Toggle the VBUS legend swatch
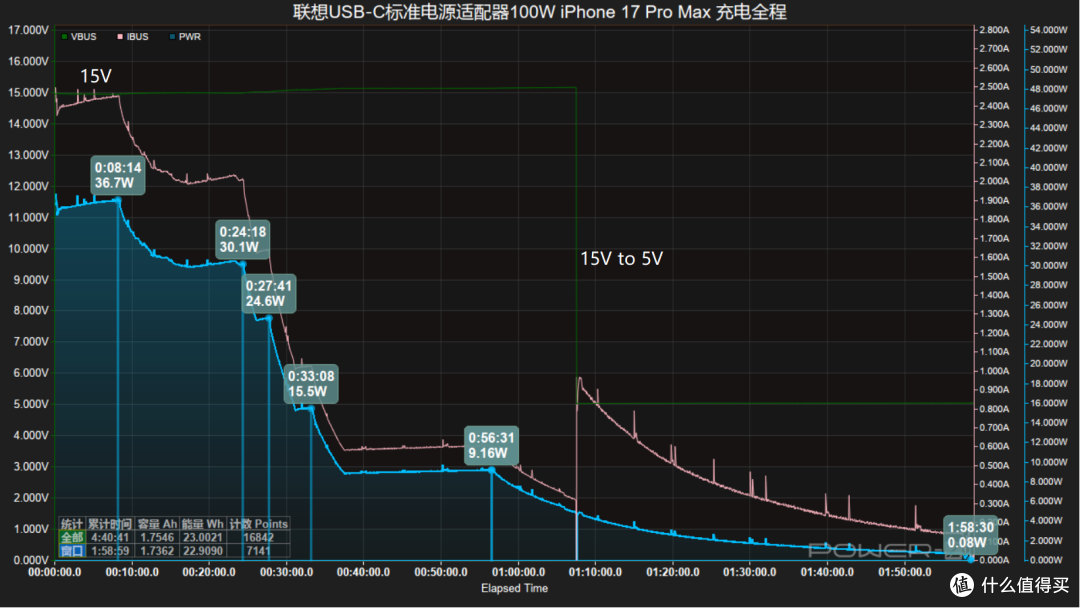 pos(65,37)
